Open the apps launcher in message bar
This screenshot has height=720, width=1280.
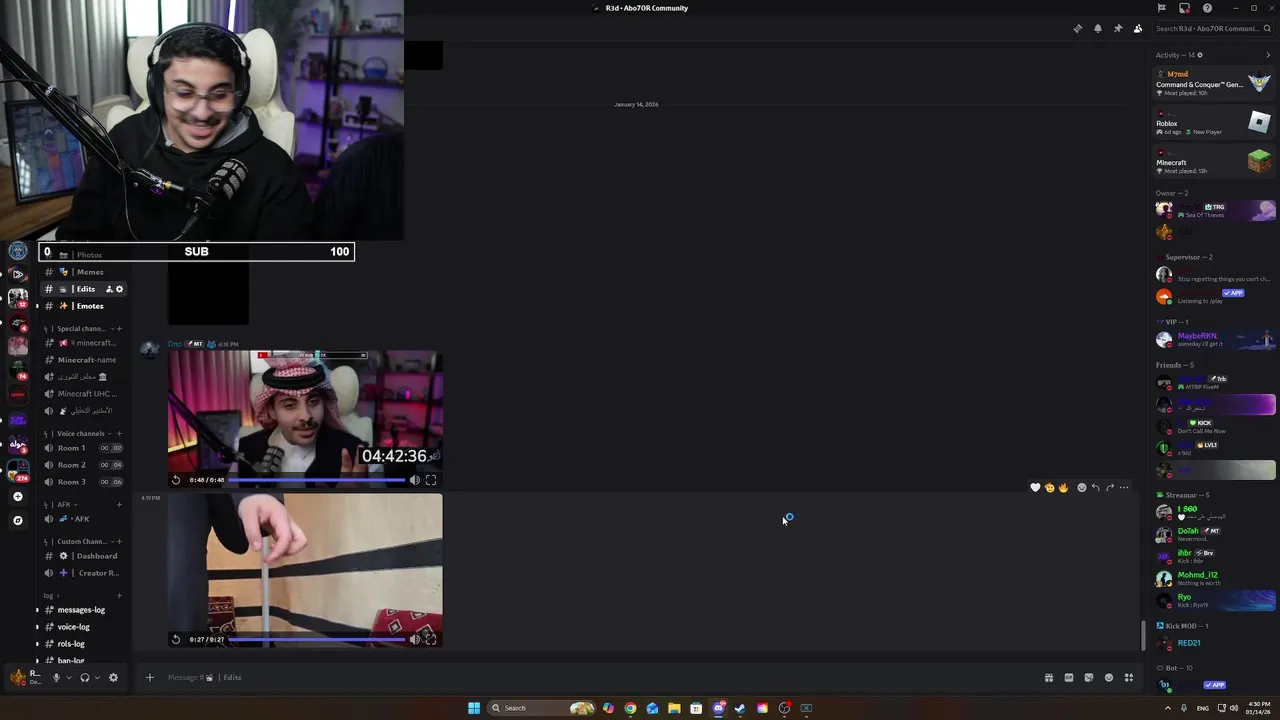(1128, 677)
